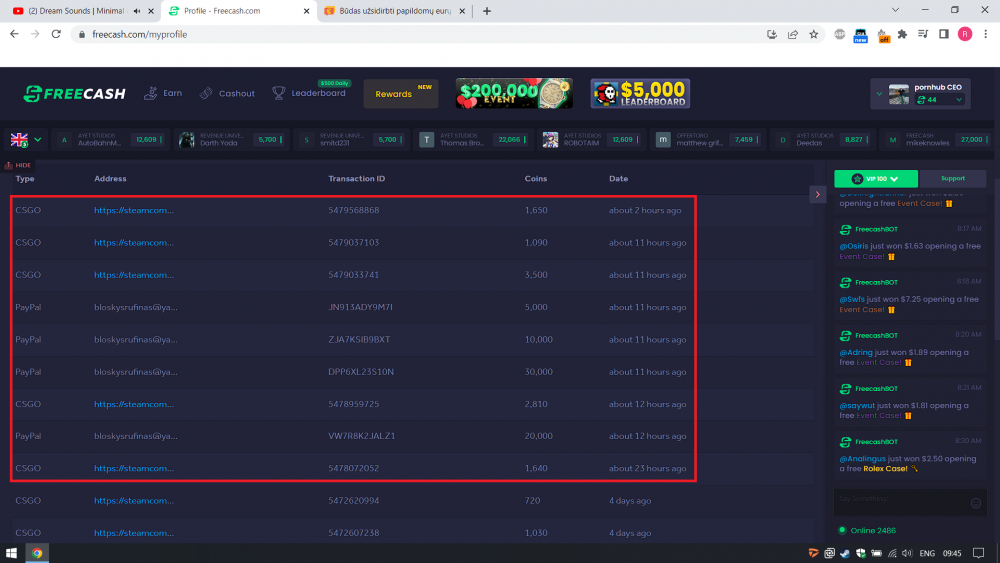The image size is (1000, 563).
Task: Switch to the Būdas užsidirbti tab
Action: [395, 11]
